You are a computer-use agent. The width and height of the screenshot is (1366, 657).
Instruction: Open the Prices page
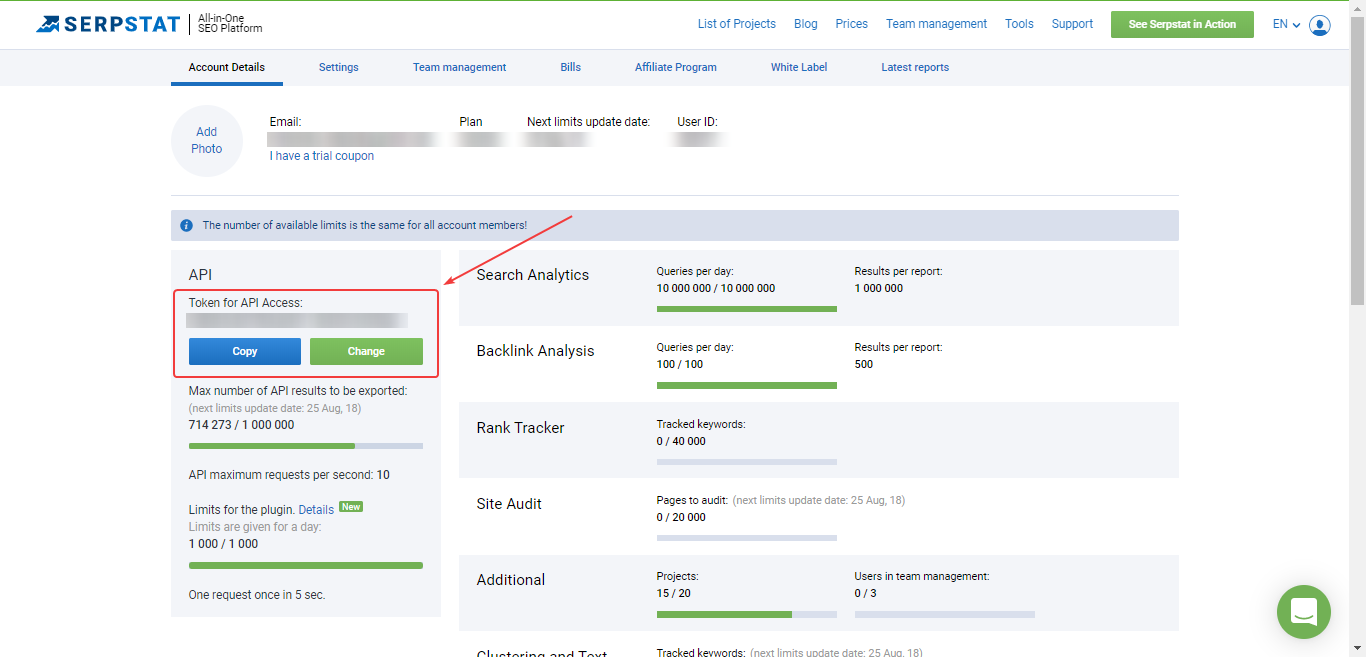852,24
